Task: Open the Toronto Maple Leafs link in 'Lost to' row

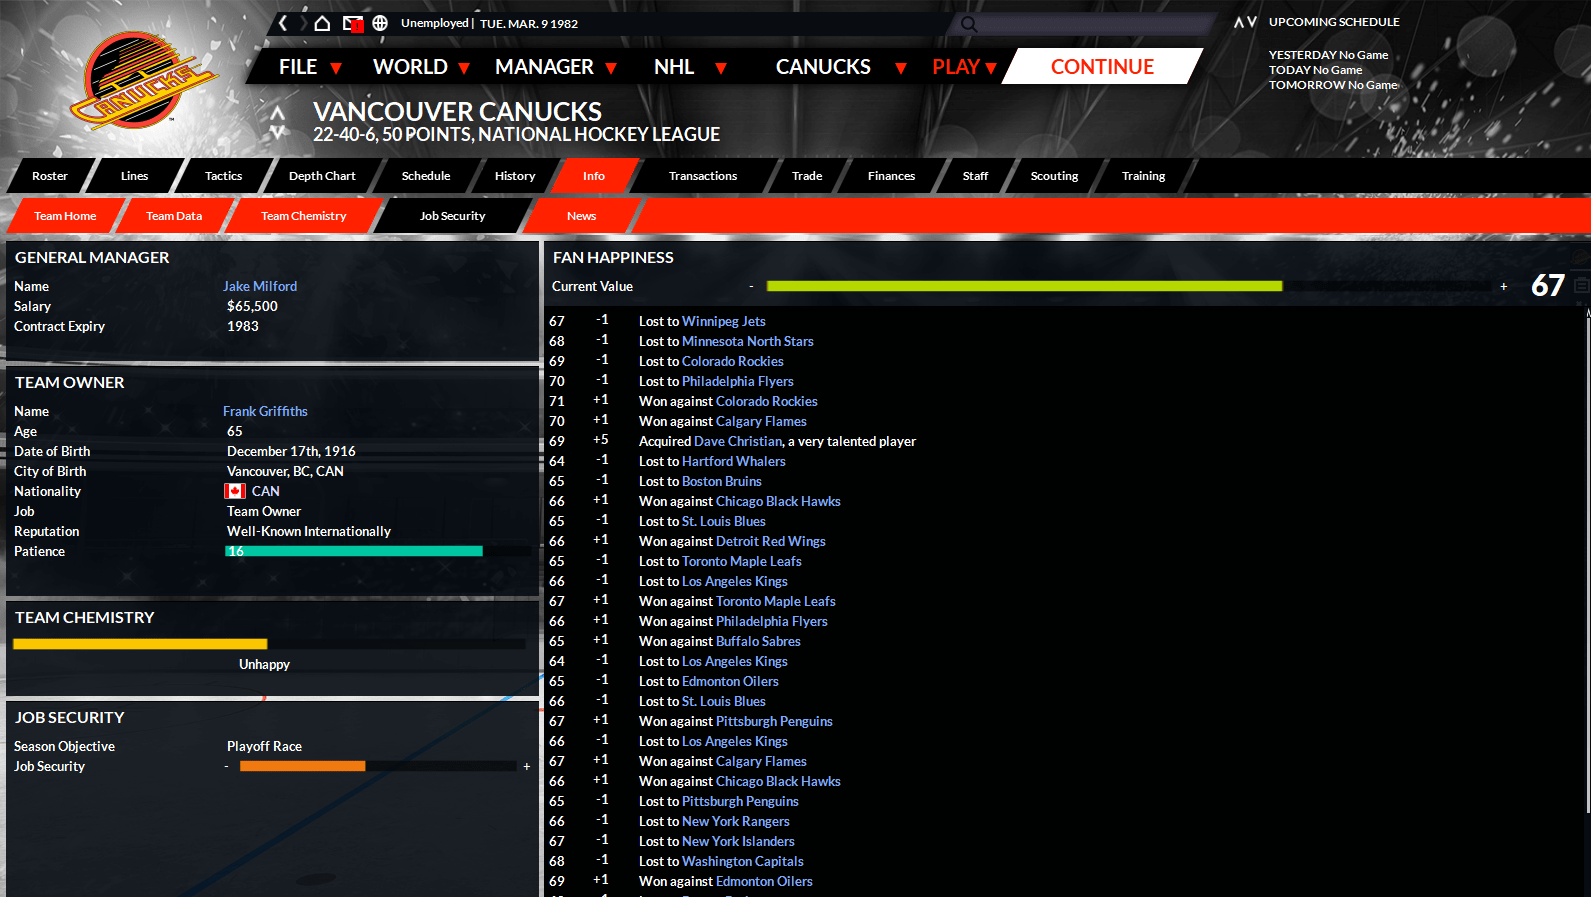Action: pyautogui.click(x=742, y=561)
